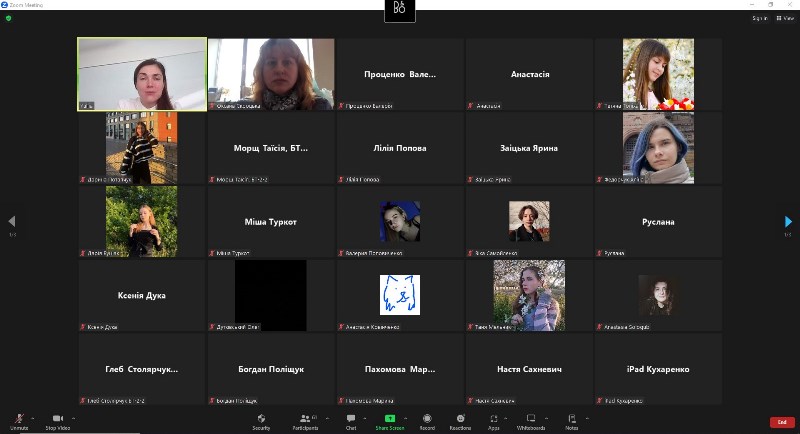The height and width of the screenshot is (434, 800).
Task: Open the View layout menu
Action: 786,18
